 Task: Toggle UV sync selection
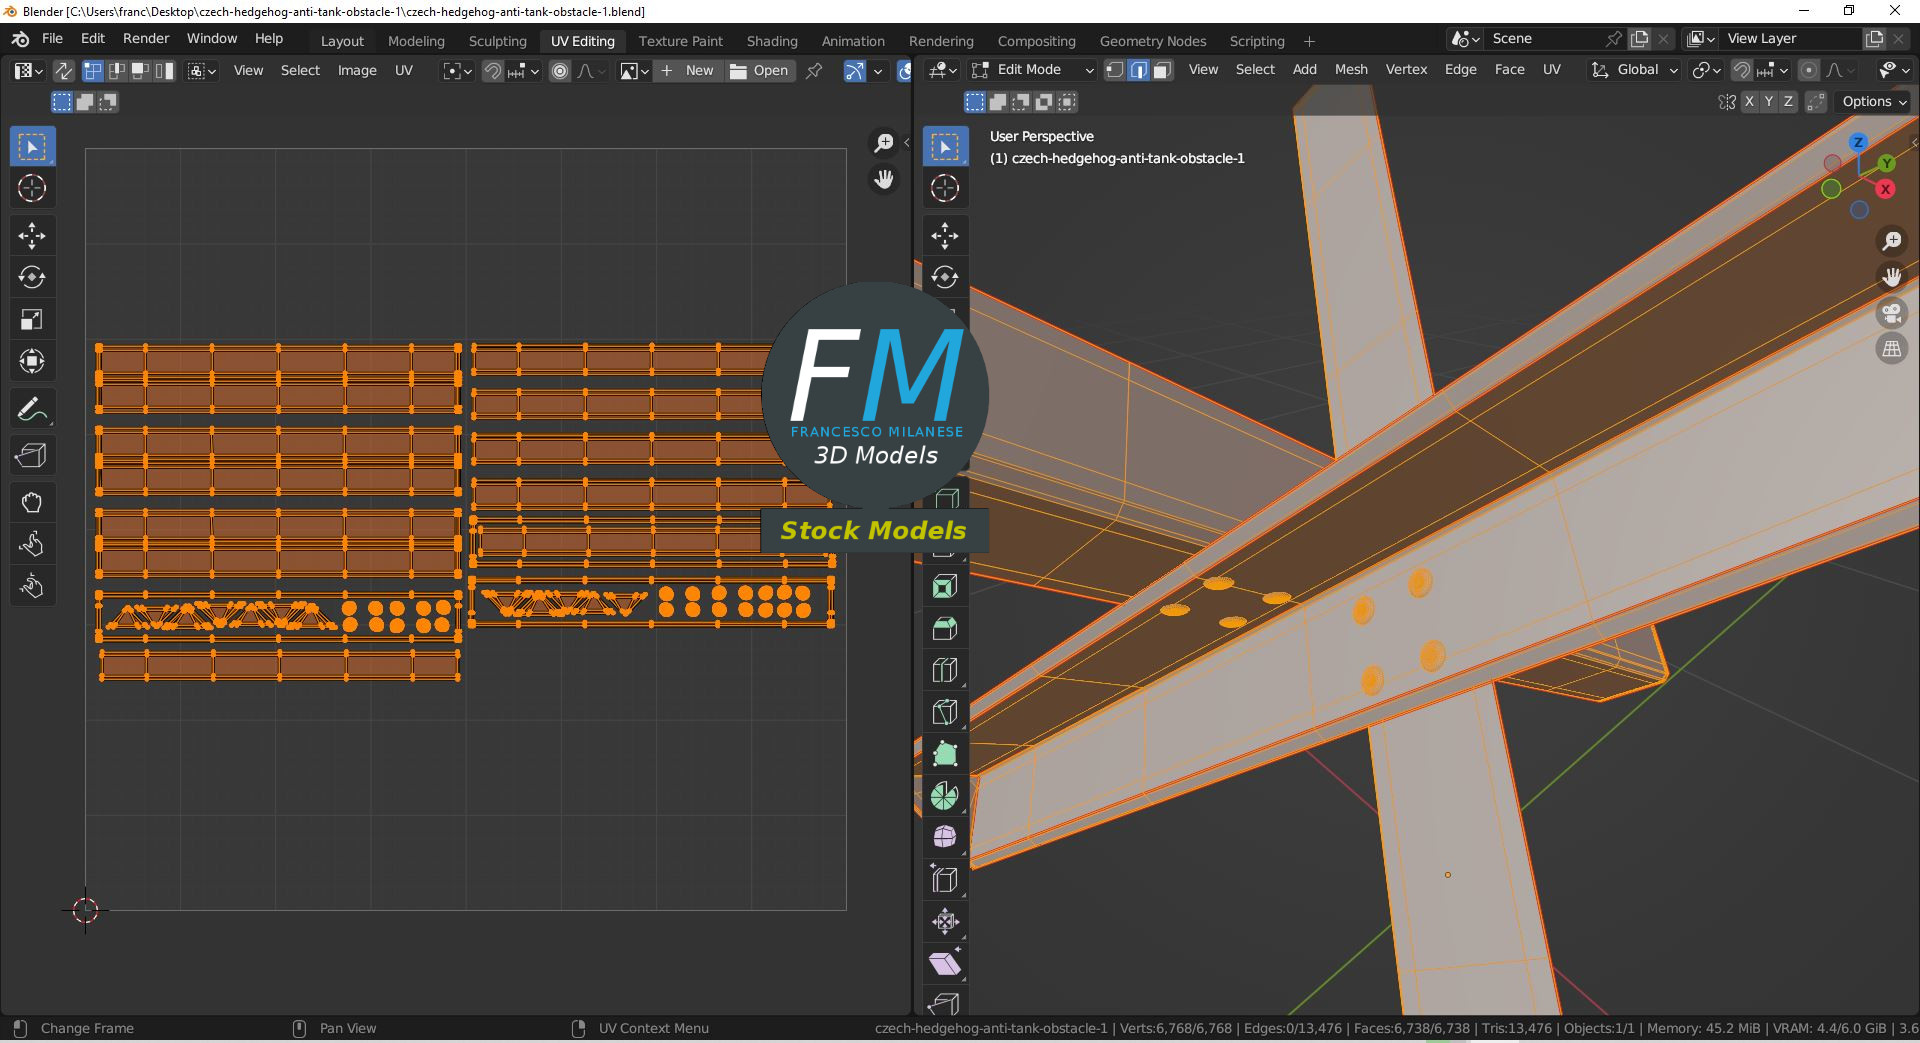[63, 71]
